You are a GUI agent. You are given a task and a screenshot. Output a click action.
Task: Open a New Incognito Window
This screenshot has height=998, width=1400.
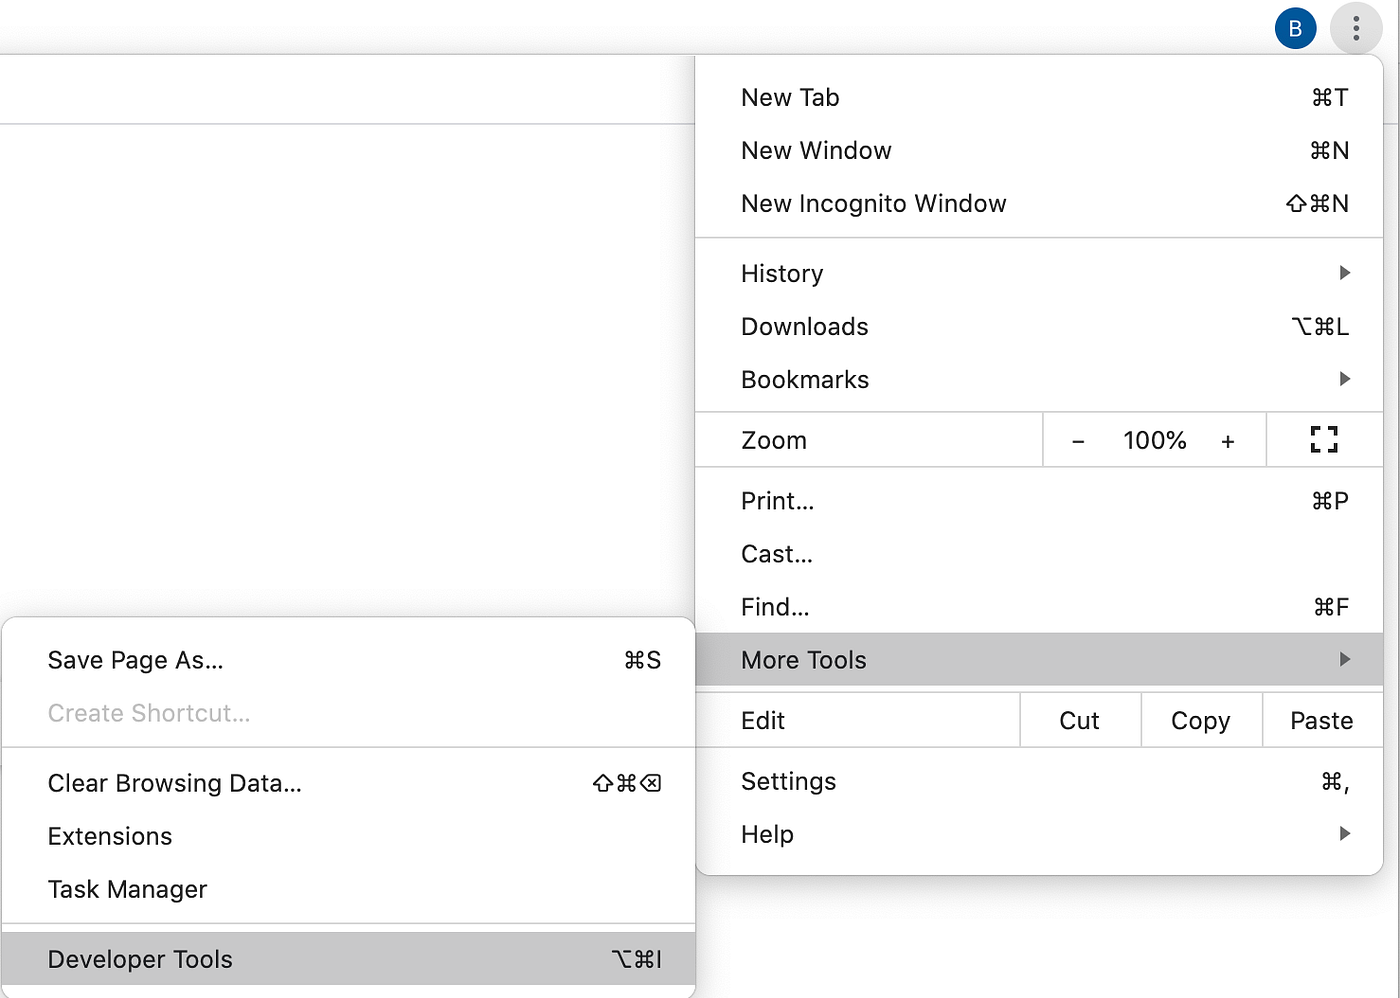tap(1039, 203)
